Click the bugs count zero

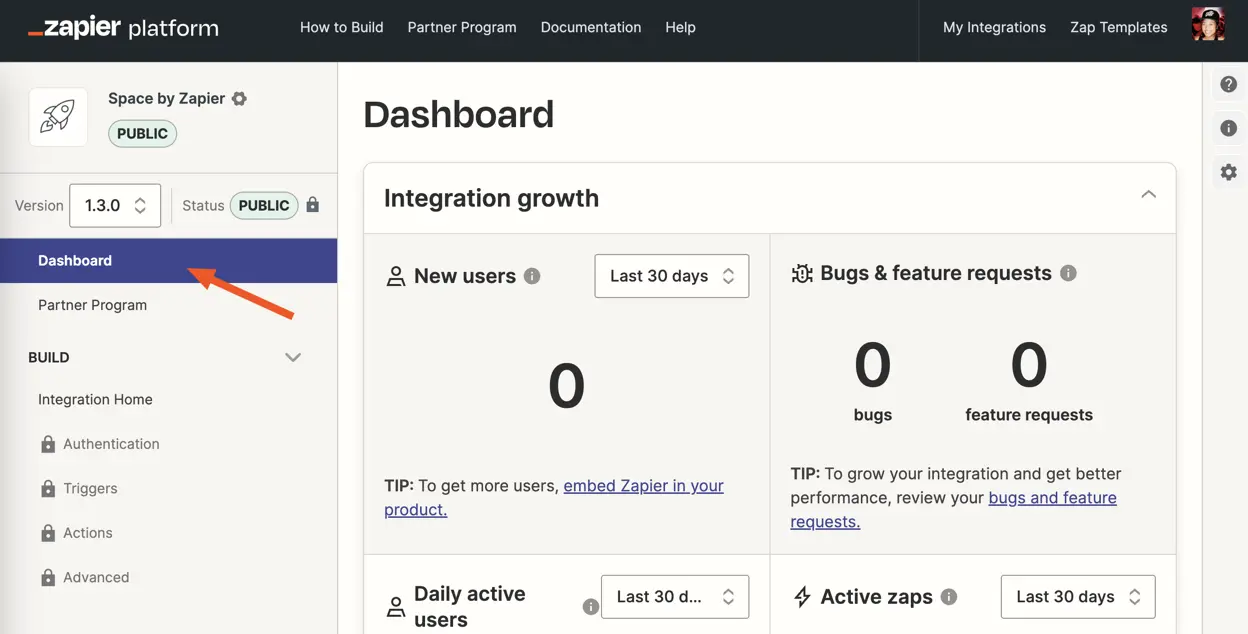(x=872, y=365)
